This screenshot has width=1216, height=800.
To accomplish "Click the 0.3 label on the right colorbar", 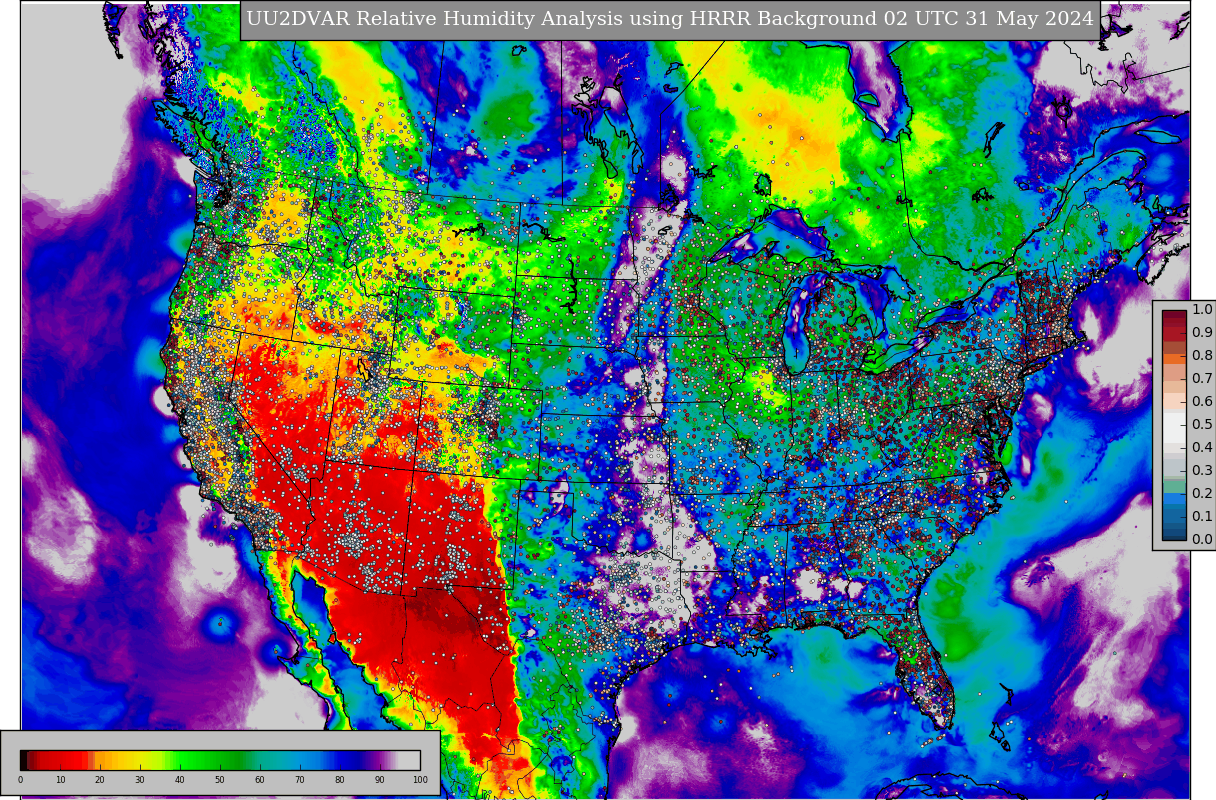I will [1202, 470].
